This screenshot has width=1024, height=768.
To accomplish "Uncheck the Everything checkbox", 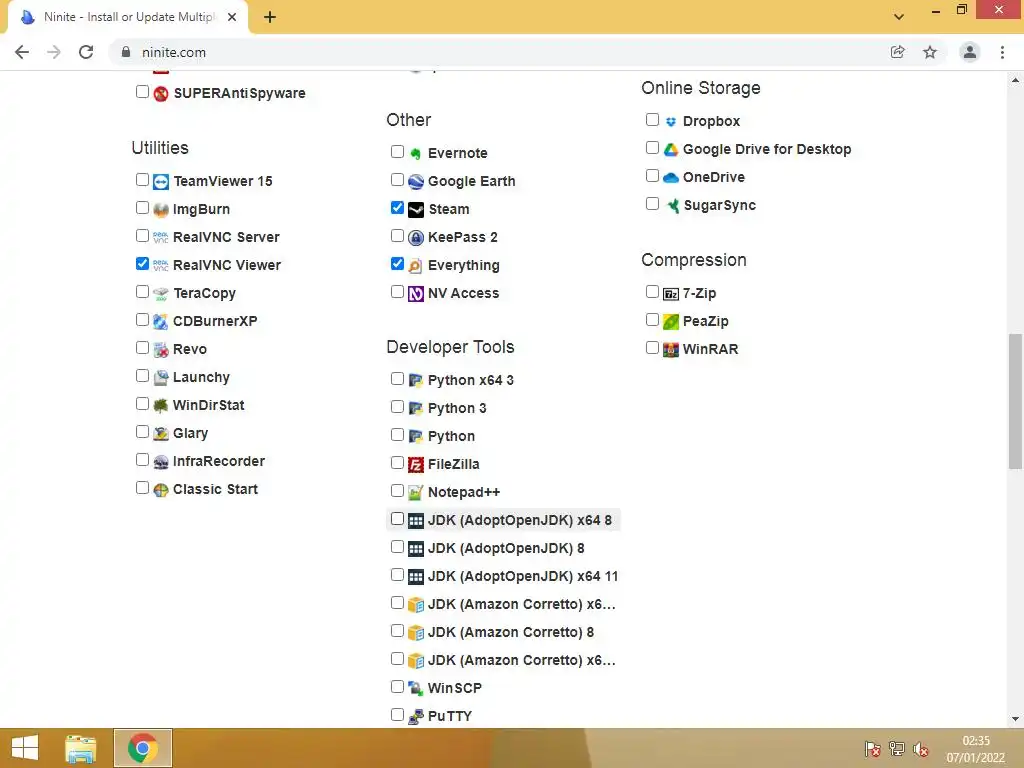I will tap(397, 264).
